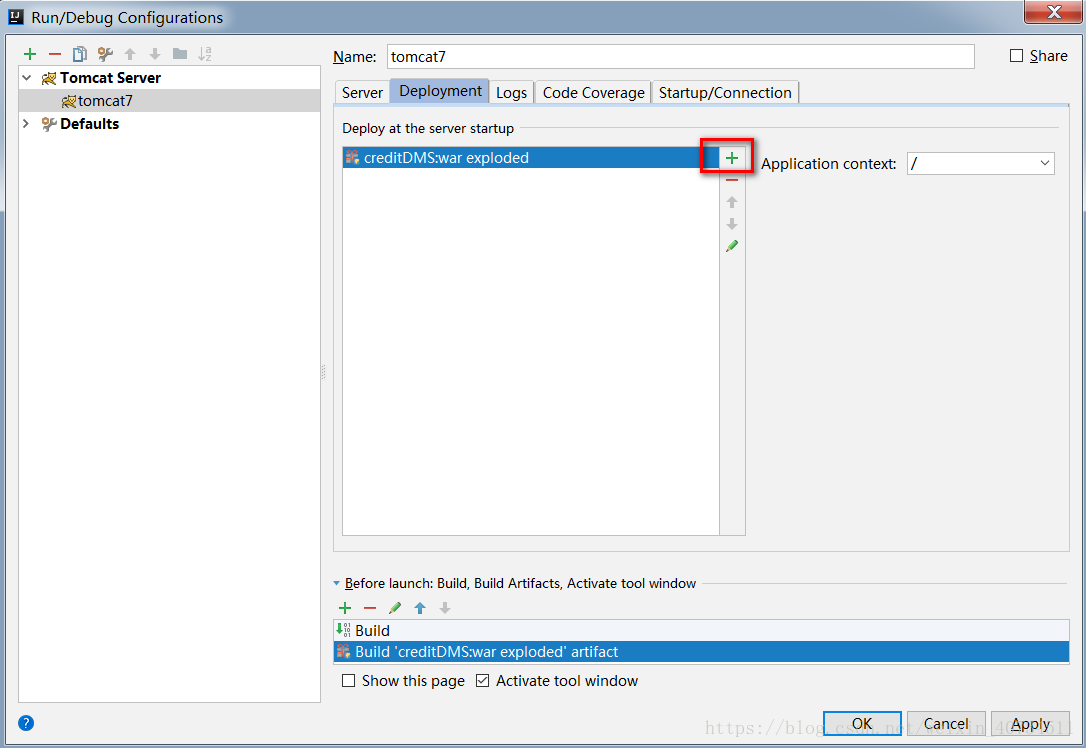
Task: Create new folder icon in left toolbar
Action: (x=180, y=54)
